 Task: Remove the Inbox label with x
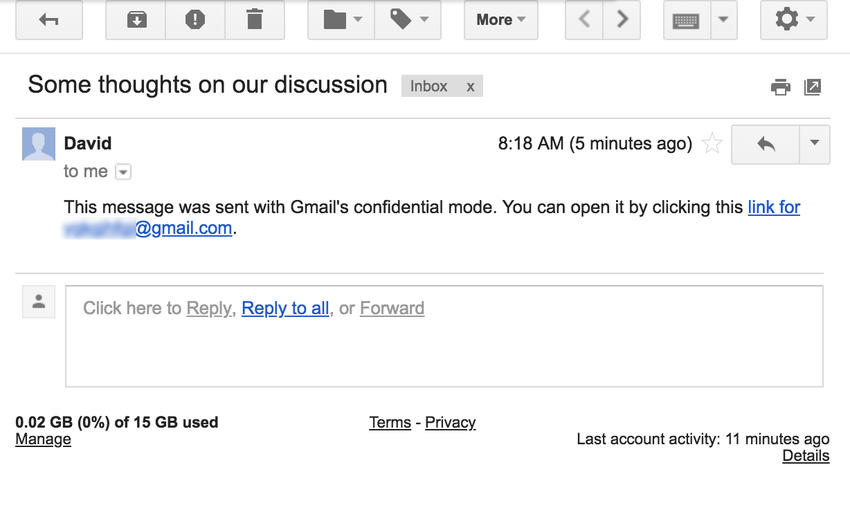tap(470, 86)
